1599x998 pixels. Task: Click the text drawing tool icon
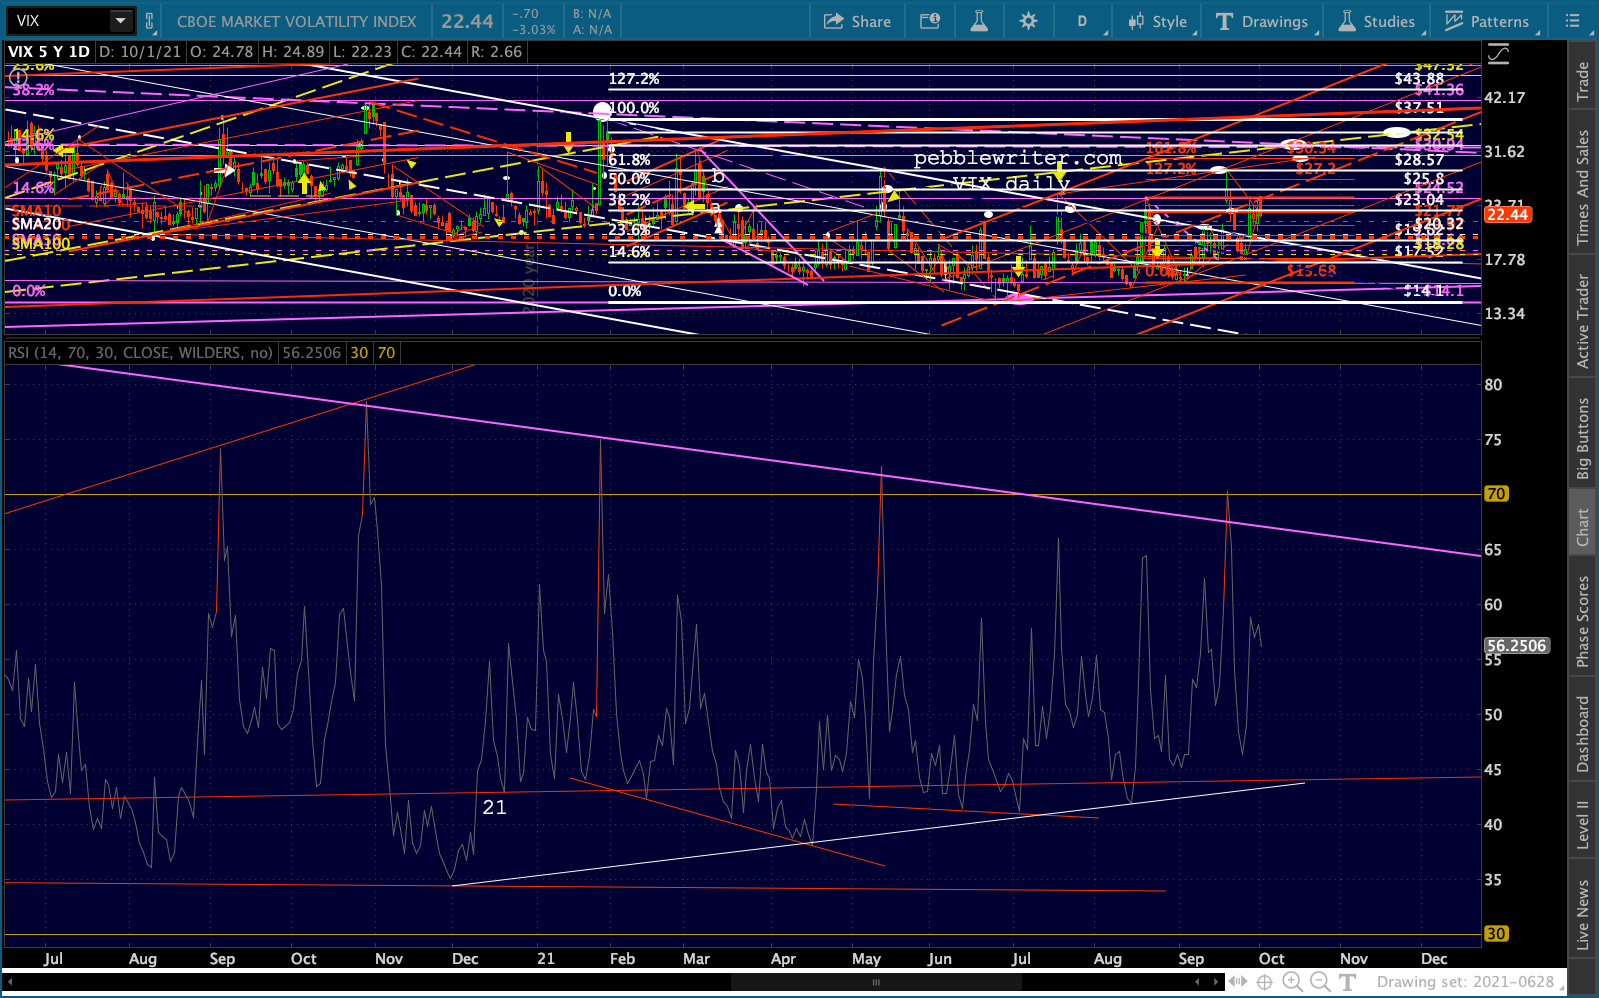pyautogui.click(x=1347, y=982)
